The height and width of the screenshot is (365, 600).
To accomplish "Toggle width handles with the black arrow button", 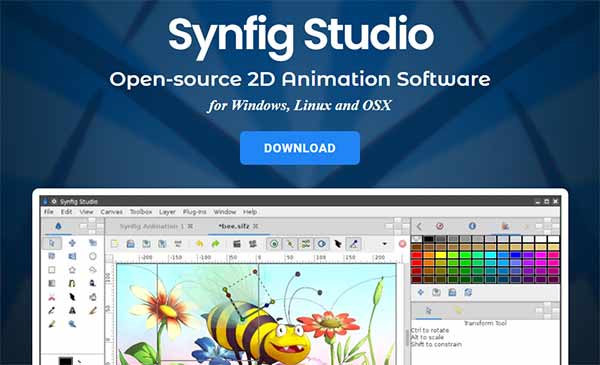I will coord(338,244).
